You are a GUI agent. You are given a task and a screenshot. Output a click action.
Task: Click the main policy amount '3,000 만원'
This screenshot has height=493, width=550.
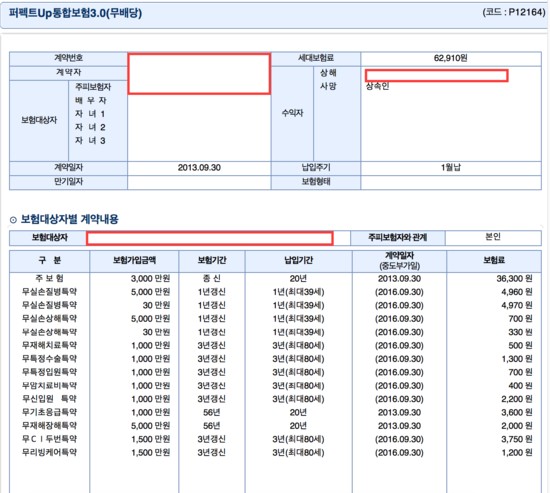150,279
